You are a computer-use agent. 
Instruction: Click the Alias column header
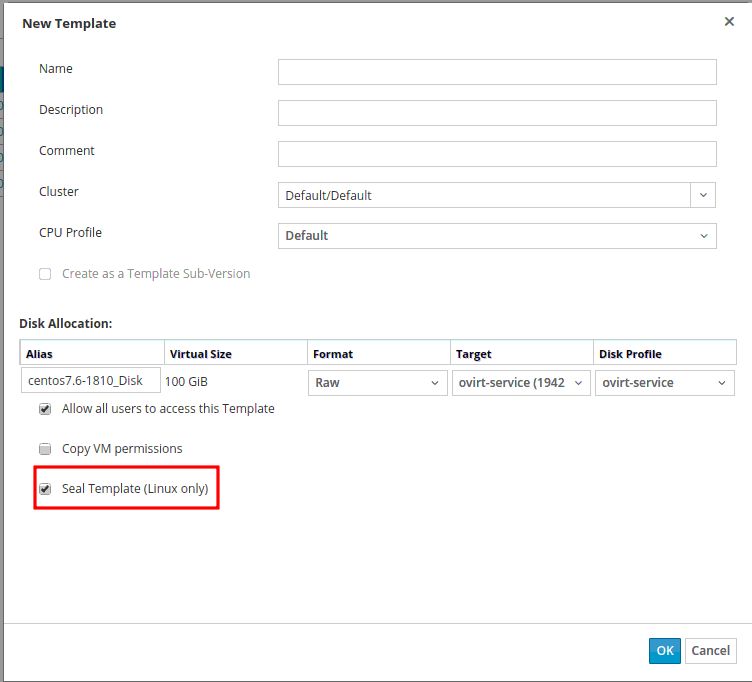point(92,353)
